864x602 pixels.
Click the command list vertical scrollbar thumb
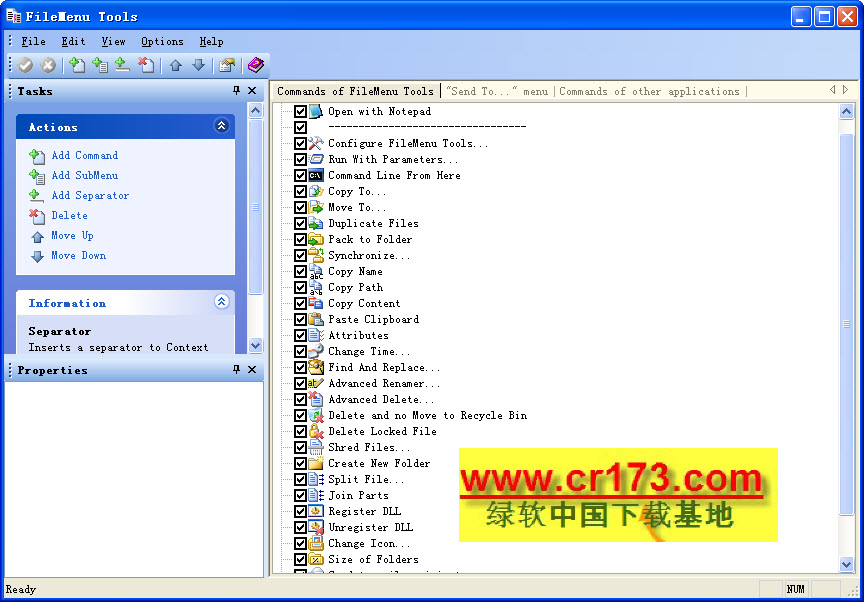point(846,324)
